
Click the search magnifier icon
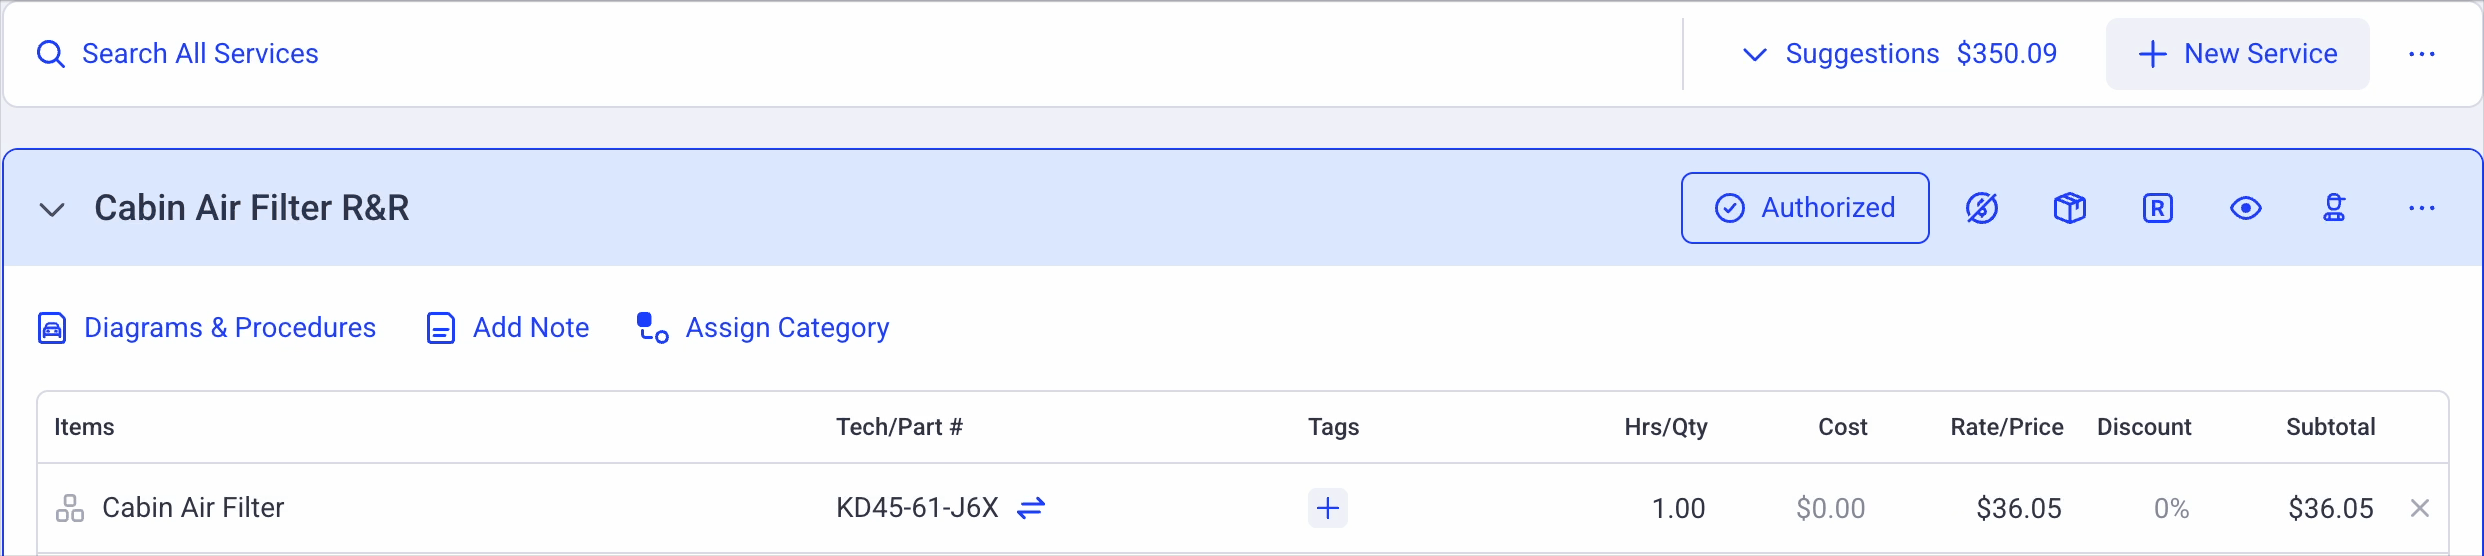coord(51,54)
